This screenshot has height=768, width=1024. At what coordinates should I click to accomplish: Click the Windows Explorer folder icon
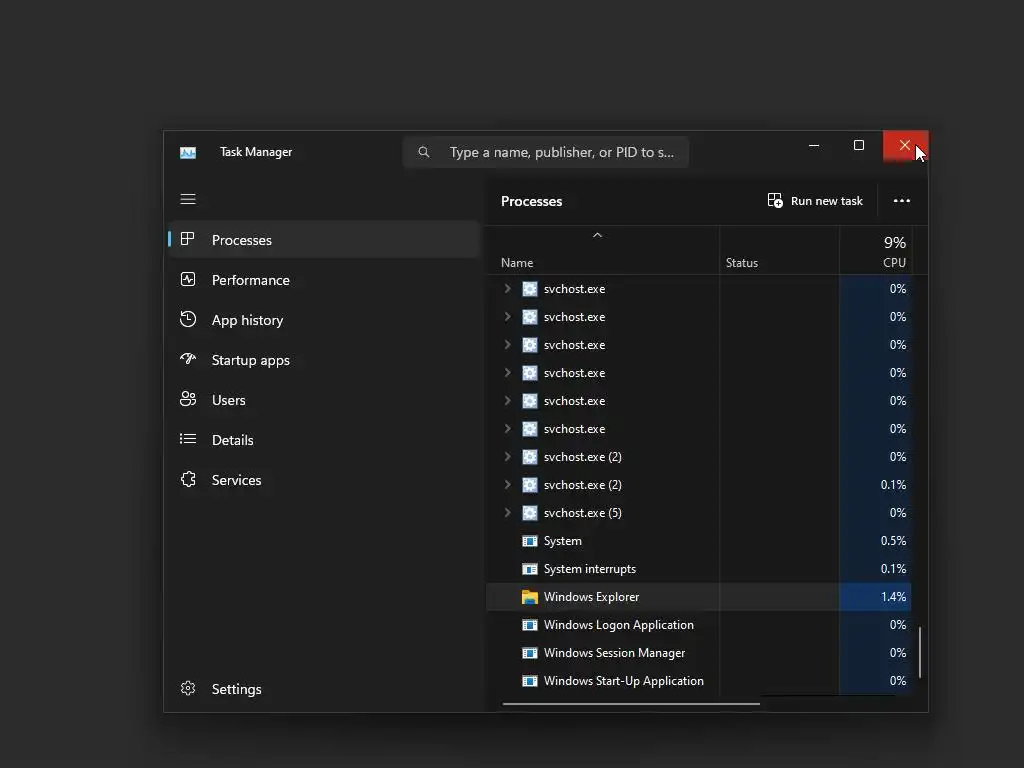coord(530,597)
